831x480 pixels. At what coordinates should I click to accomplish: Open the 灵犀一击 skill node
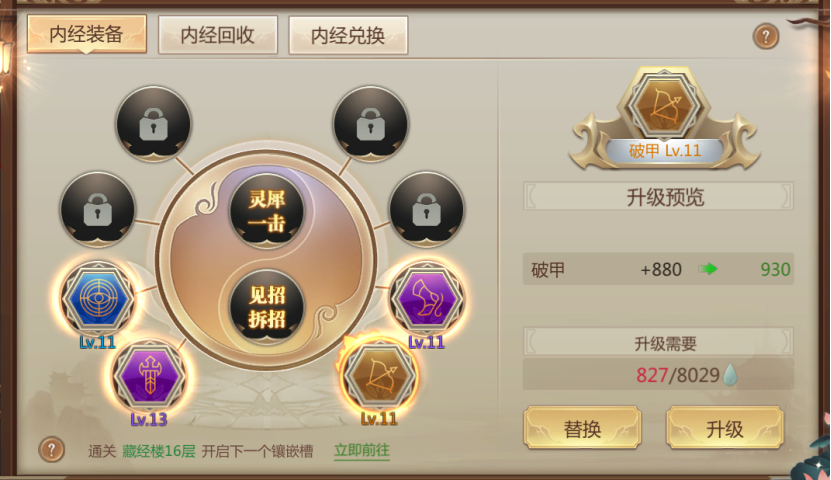point(267,211)
